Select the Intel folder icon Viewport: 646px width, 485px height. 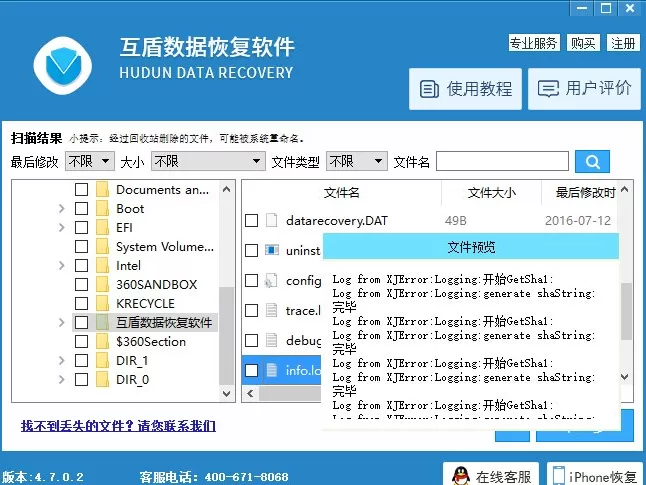pyautogui.click(x=102, y=265)
